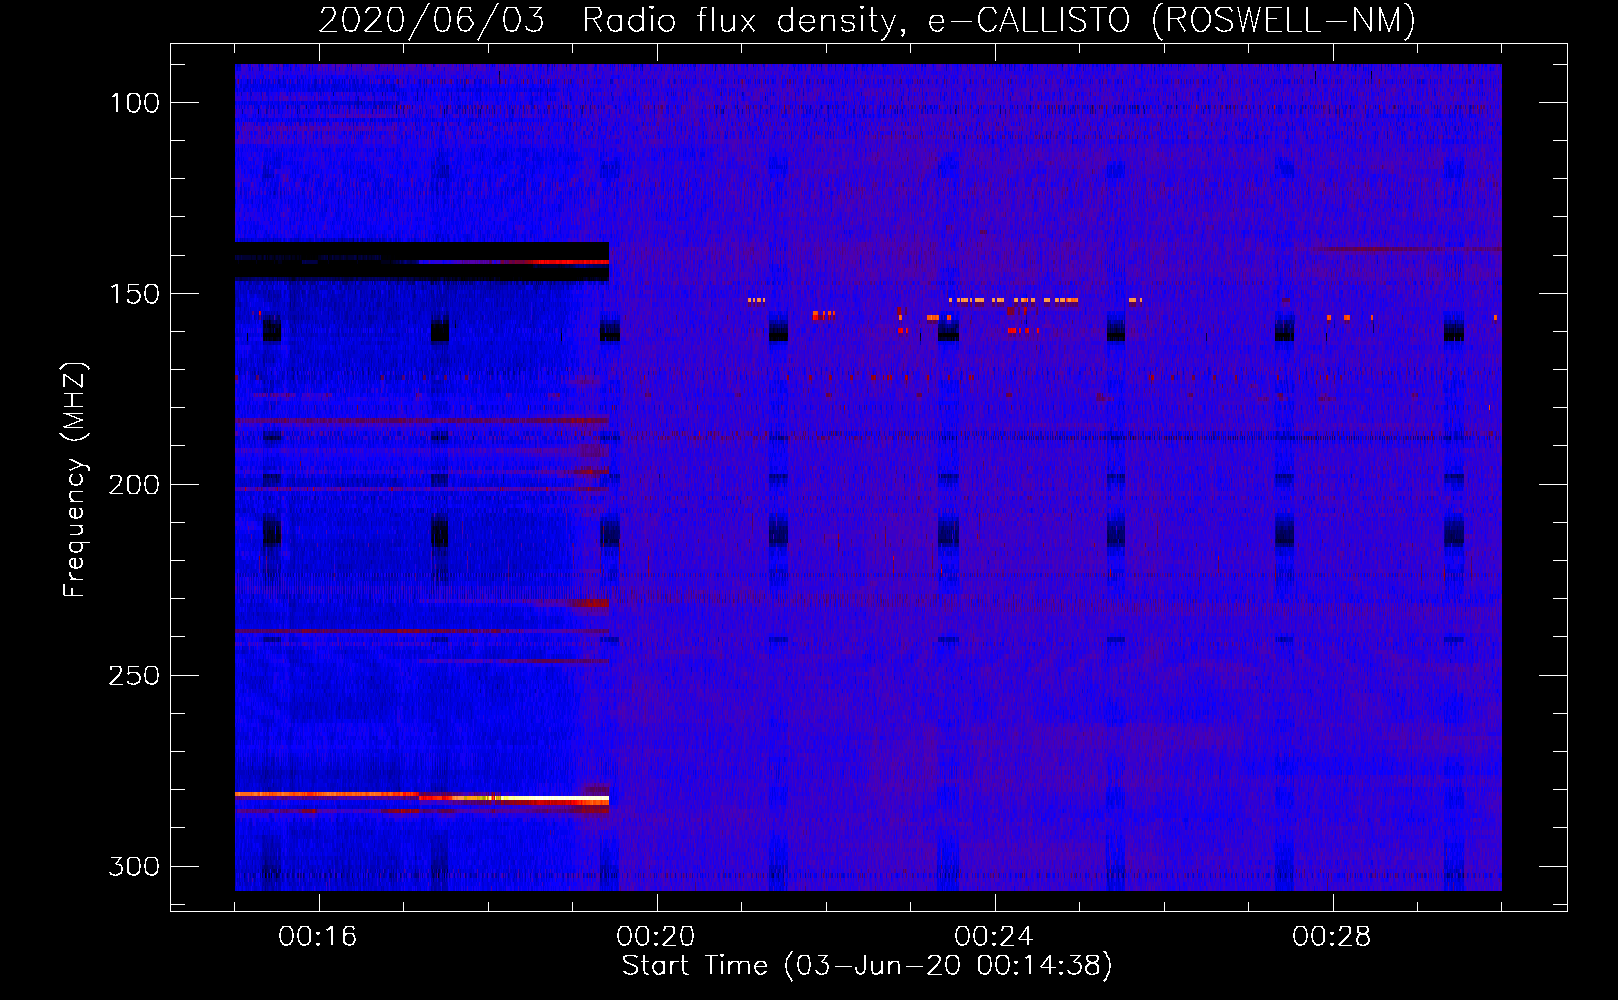Click the black masked band near 140 MHz
1618x1000 pixels.
point(421,261)
